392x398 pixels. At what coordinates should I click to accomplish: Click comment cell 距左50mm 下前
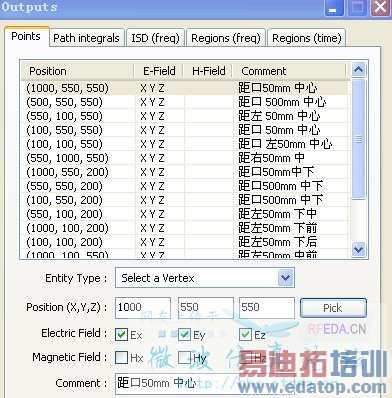point(277,228)
